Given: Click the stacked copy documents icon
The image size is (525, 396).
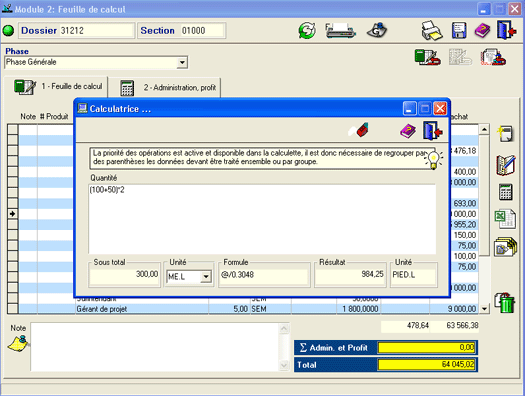Looking at the screenshot, I should (x=505, y=247).
